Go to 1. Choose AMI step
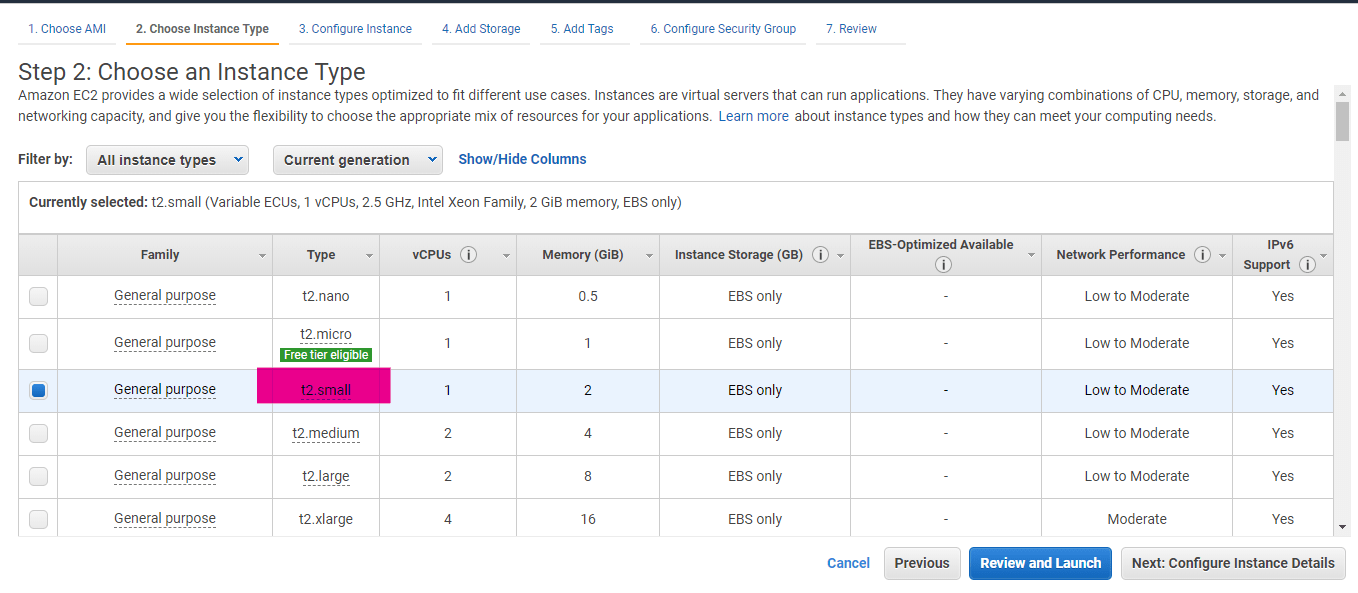1358x593 pixels. [67, 29]
